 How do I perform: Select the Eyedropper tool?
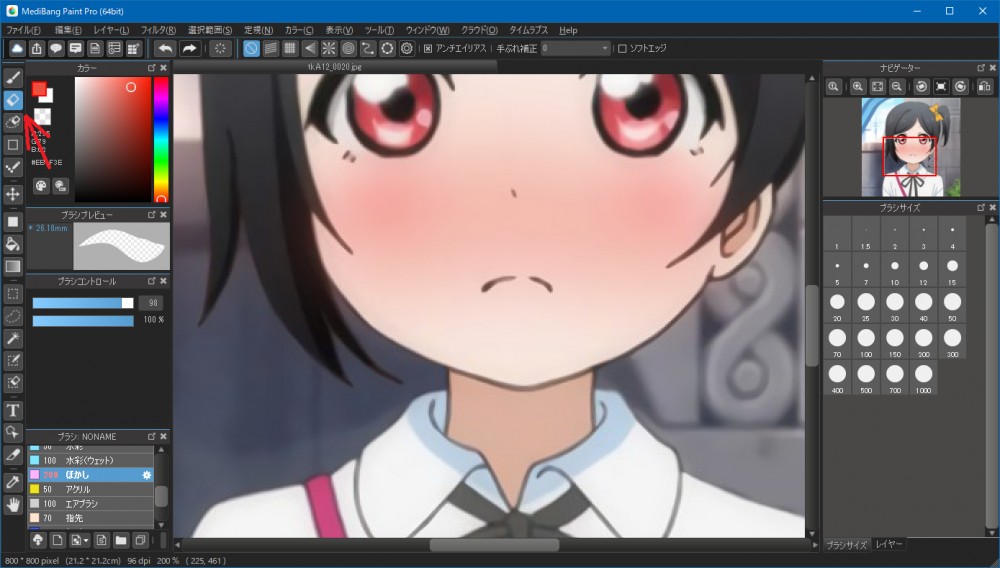pos(13,481)
